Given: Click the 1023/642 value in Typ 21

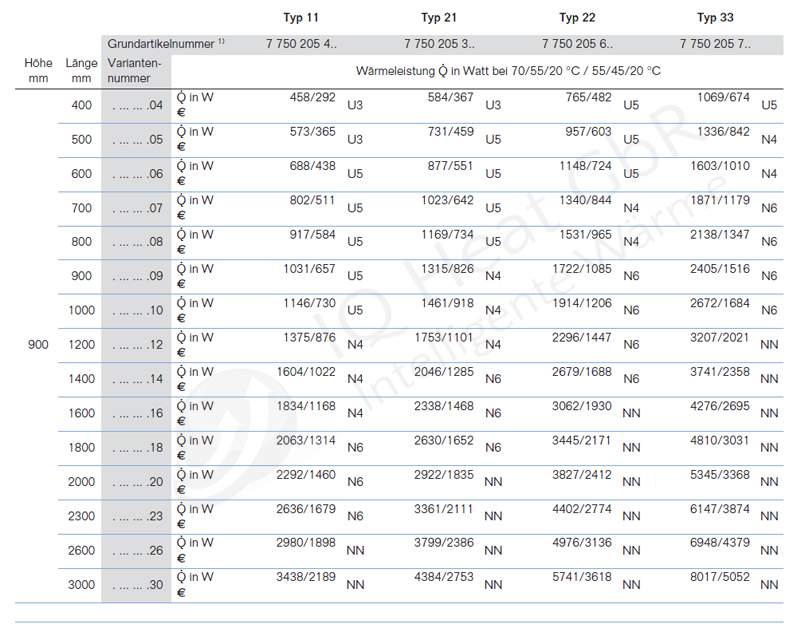Looking at the screenshot, I should [x=448, y=200].
